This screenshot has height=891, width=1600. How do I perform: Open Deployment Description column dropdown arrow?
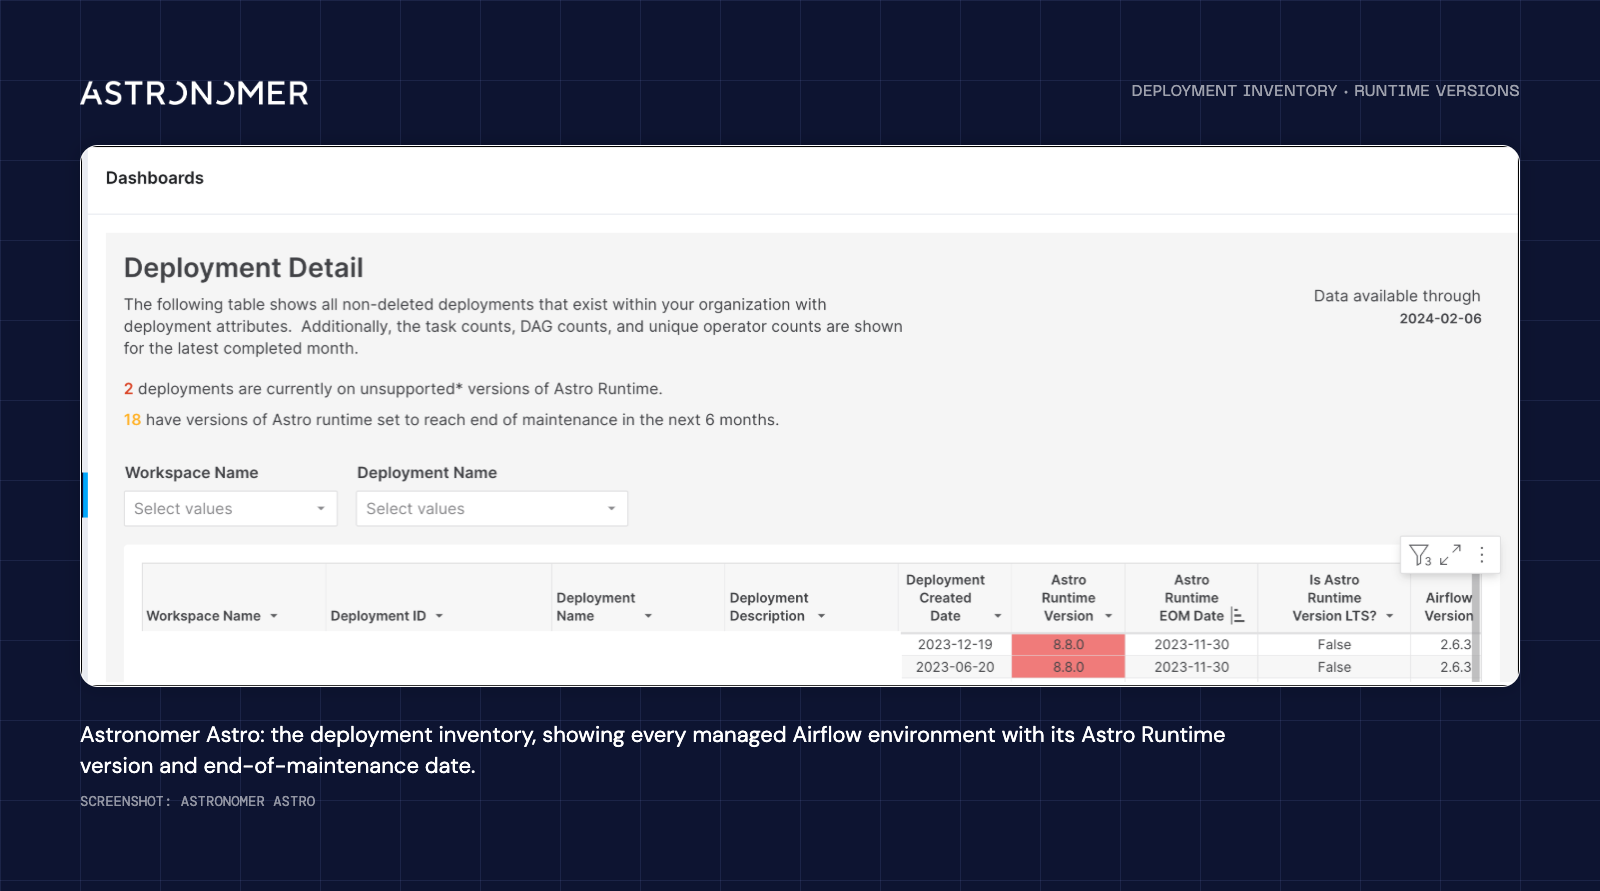coord(821,616)
